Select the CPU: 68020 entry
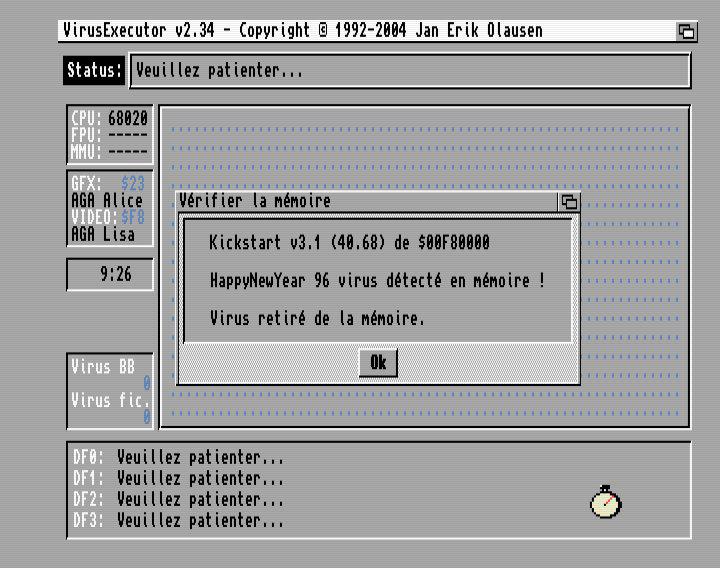 click(x=109, y=118)
